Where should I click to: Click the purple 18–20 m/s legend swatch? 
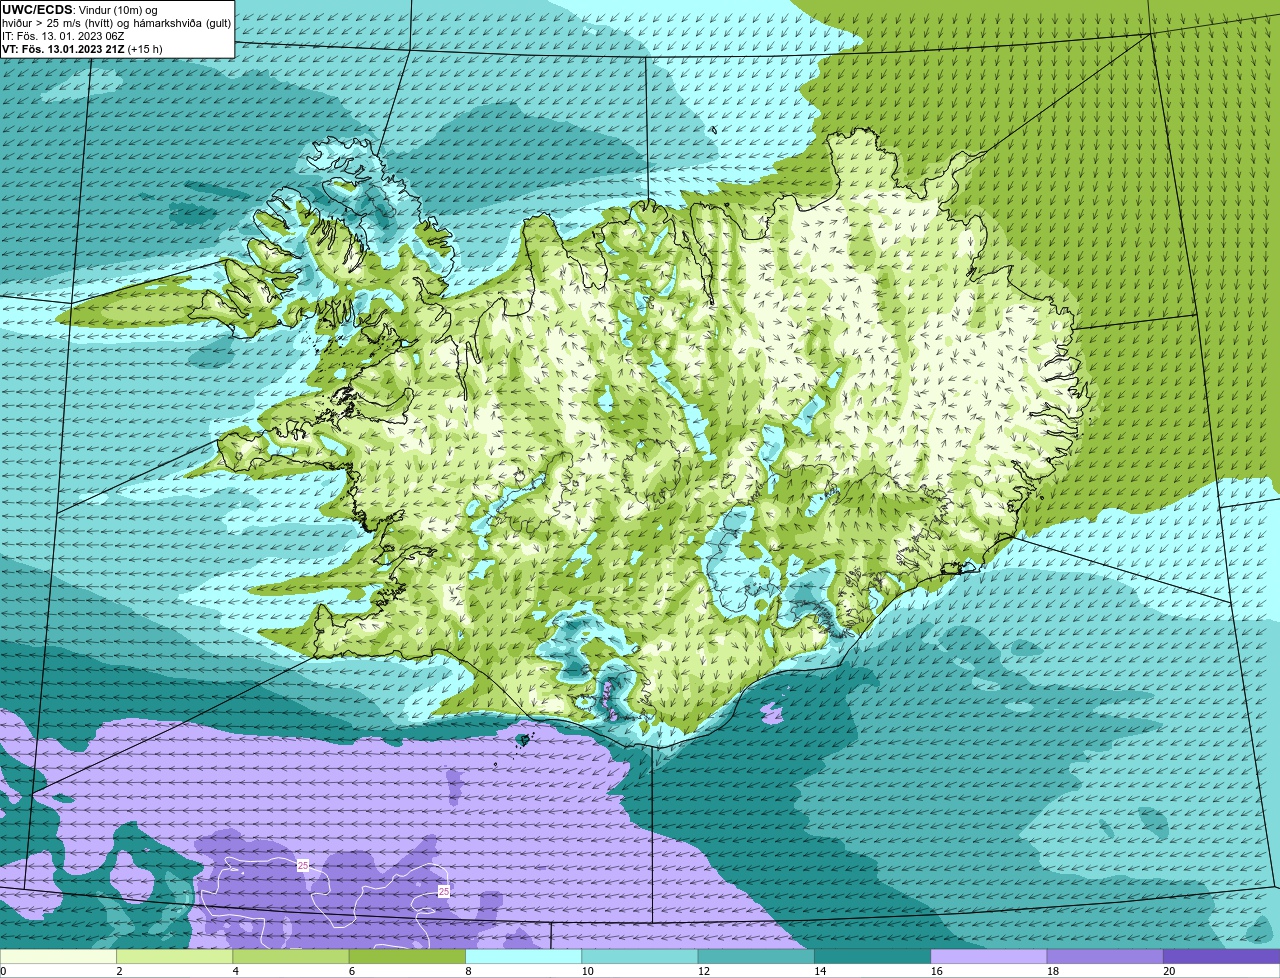pyautogui.click(x=1104, y=956)
